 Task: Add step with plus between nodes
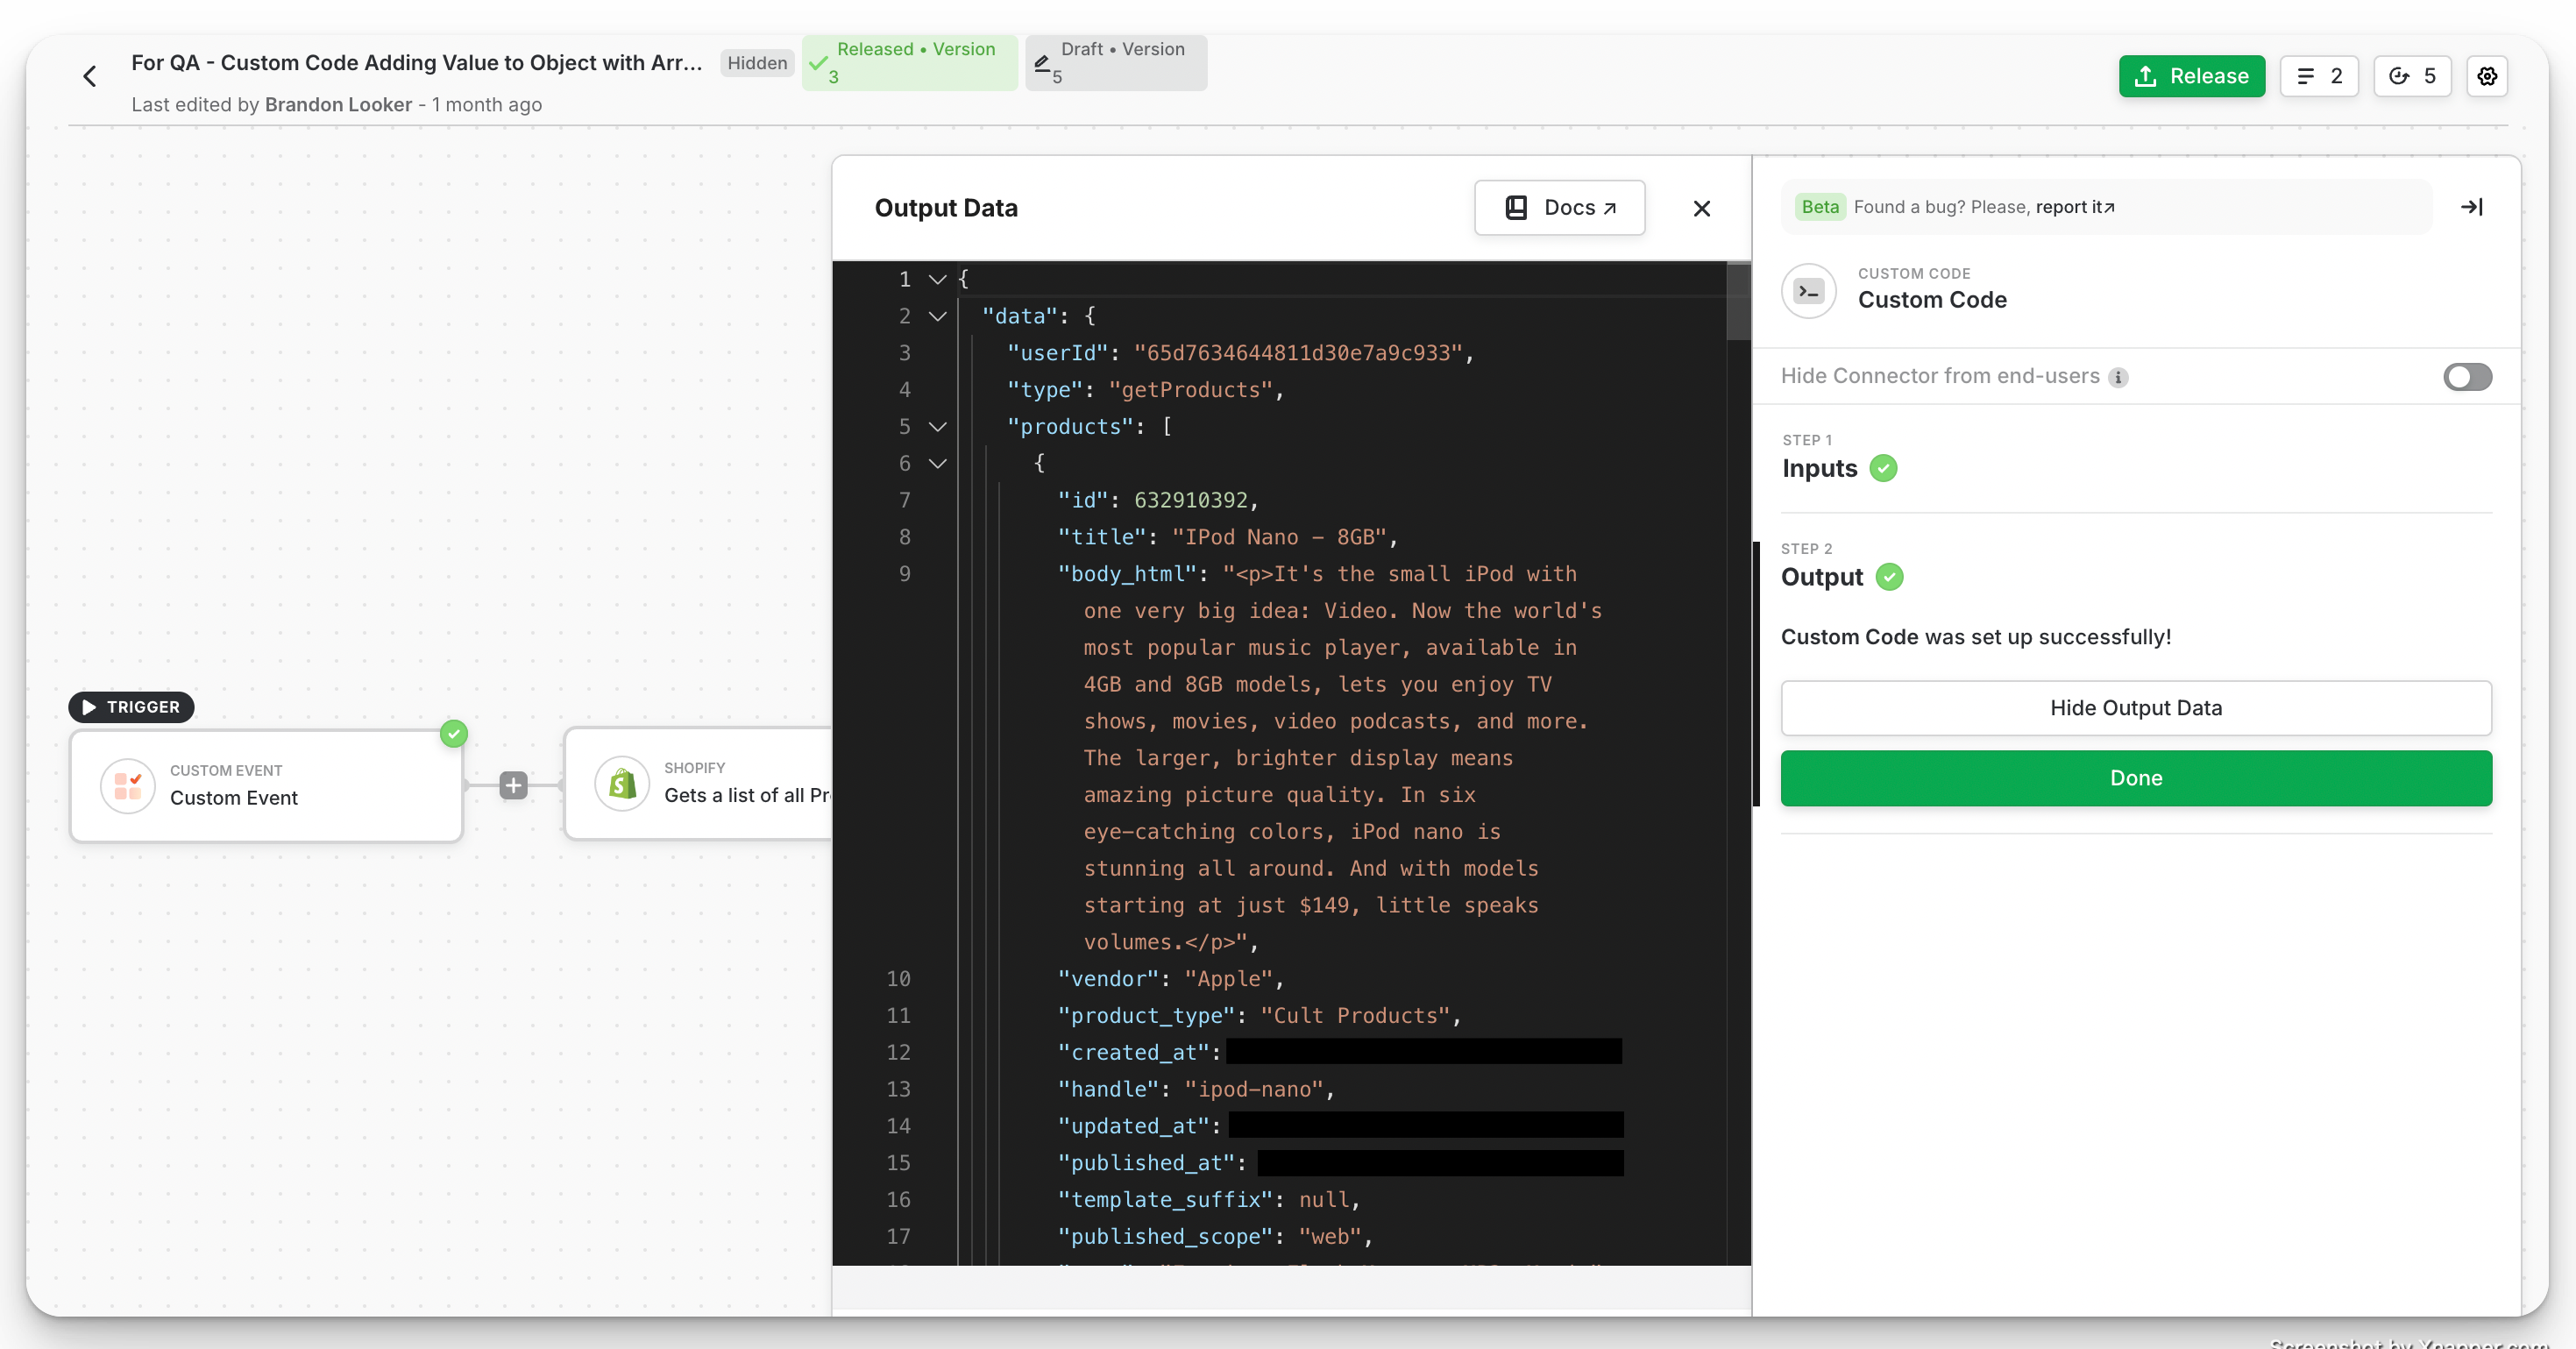(x=513, y=785)
